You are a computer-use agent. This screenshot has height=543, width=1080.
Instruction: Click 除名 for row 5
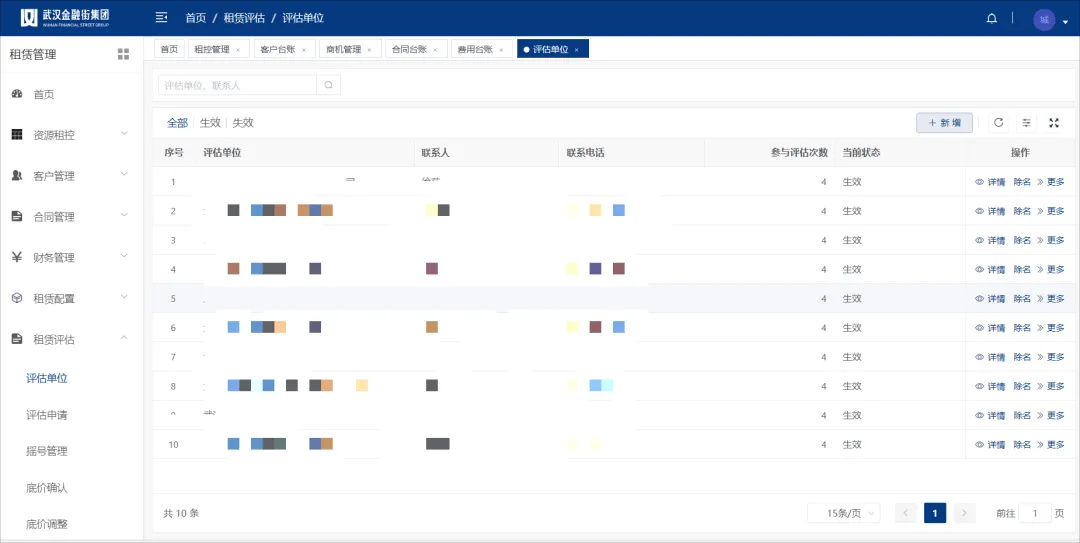[x=1022, y=298]
